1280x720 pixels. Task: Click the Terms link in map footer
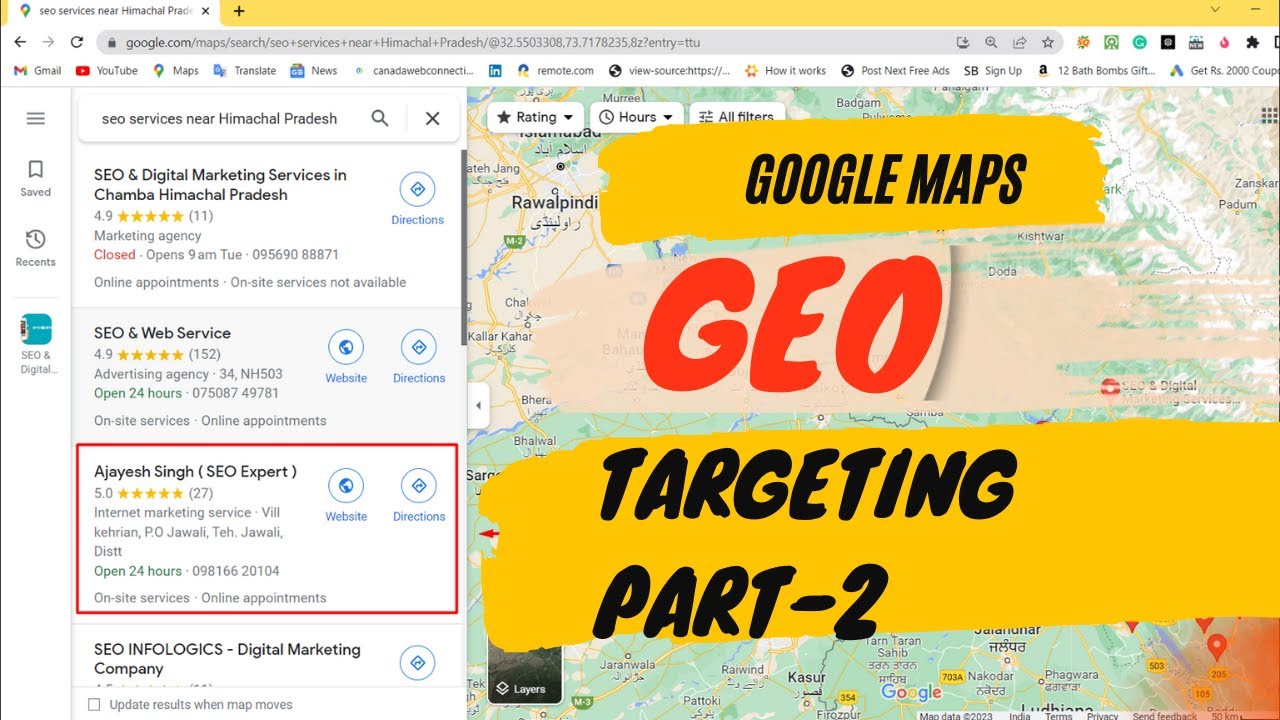tap(1058, 716)
